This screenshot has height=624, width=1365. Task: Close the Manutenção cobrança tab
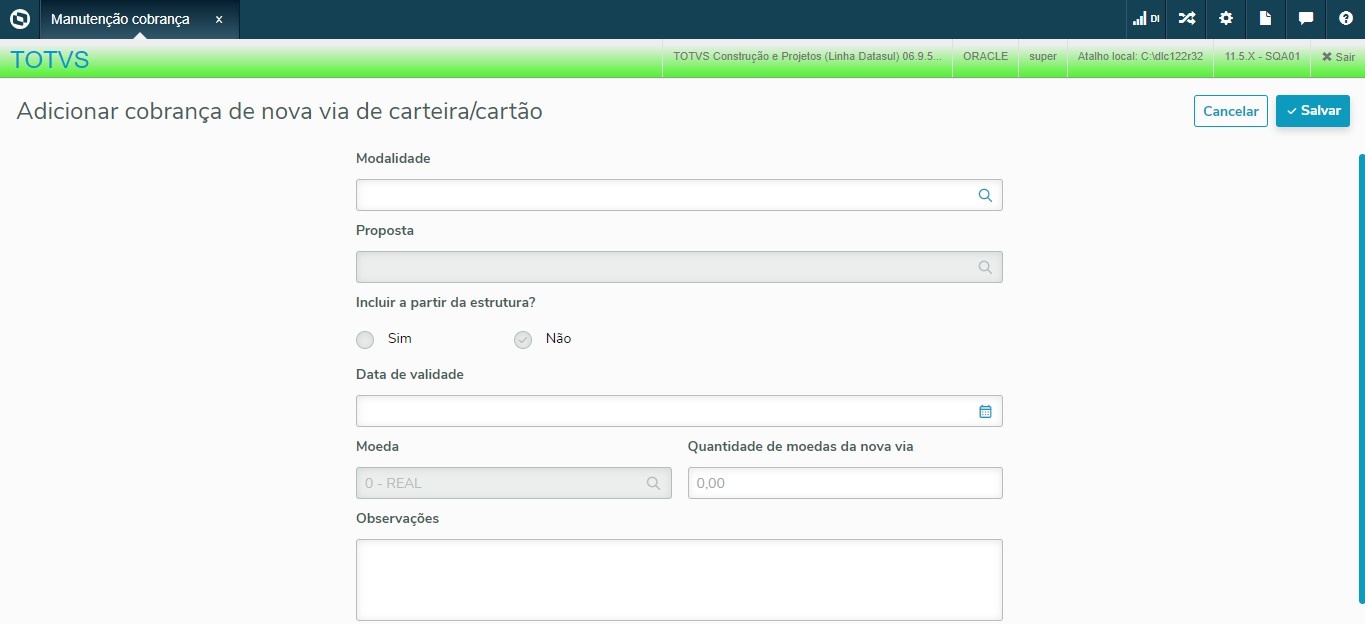[x=219, y=19]
